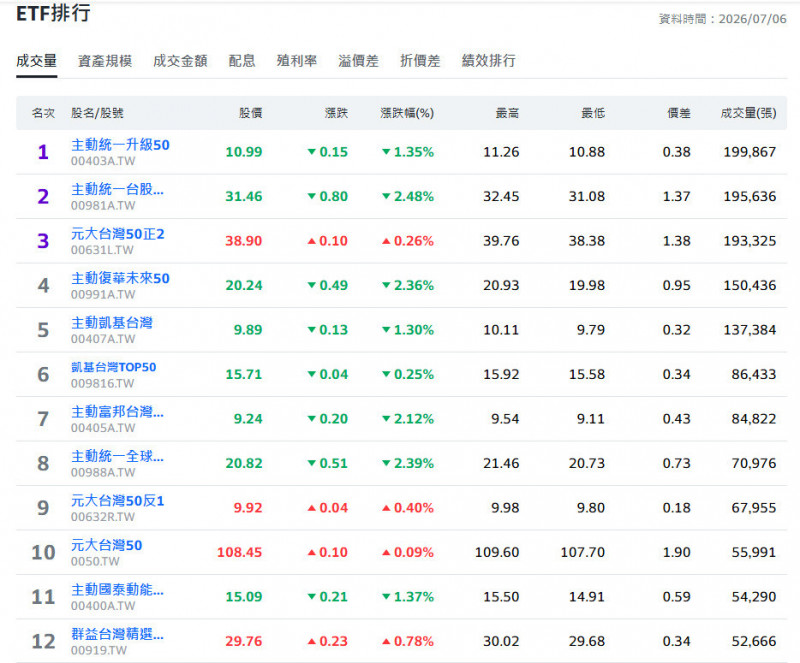This screenshot has width=800, height=663.
Task: Click stock code 00632R.TW
Action: tap(103, 517)
